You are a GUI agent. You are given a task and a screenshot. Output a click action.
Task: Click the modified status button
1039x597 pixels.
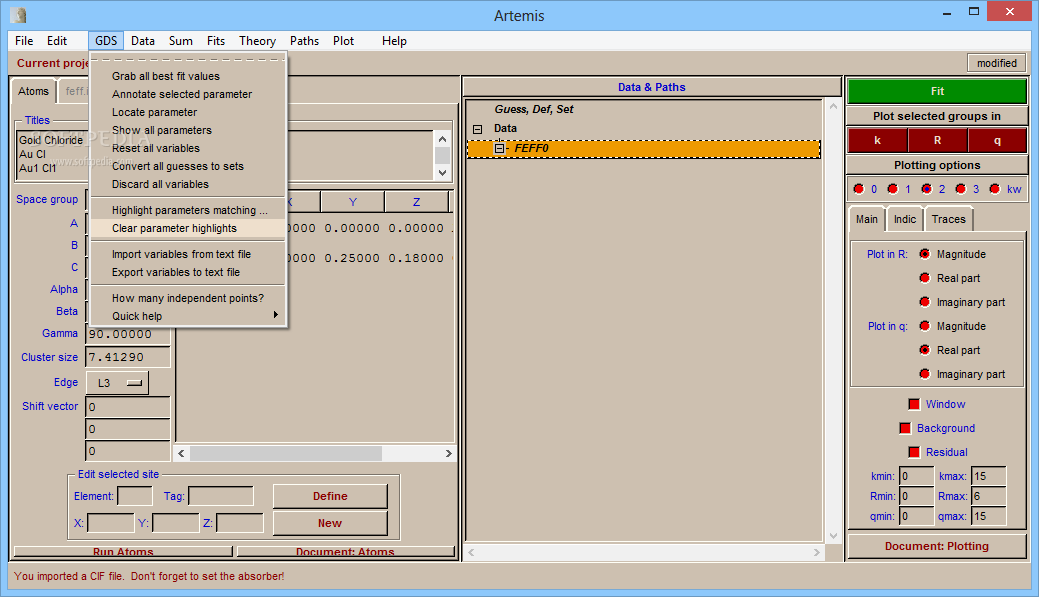point(997,63)
